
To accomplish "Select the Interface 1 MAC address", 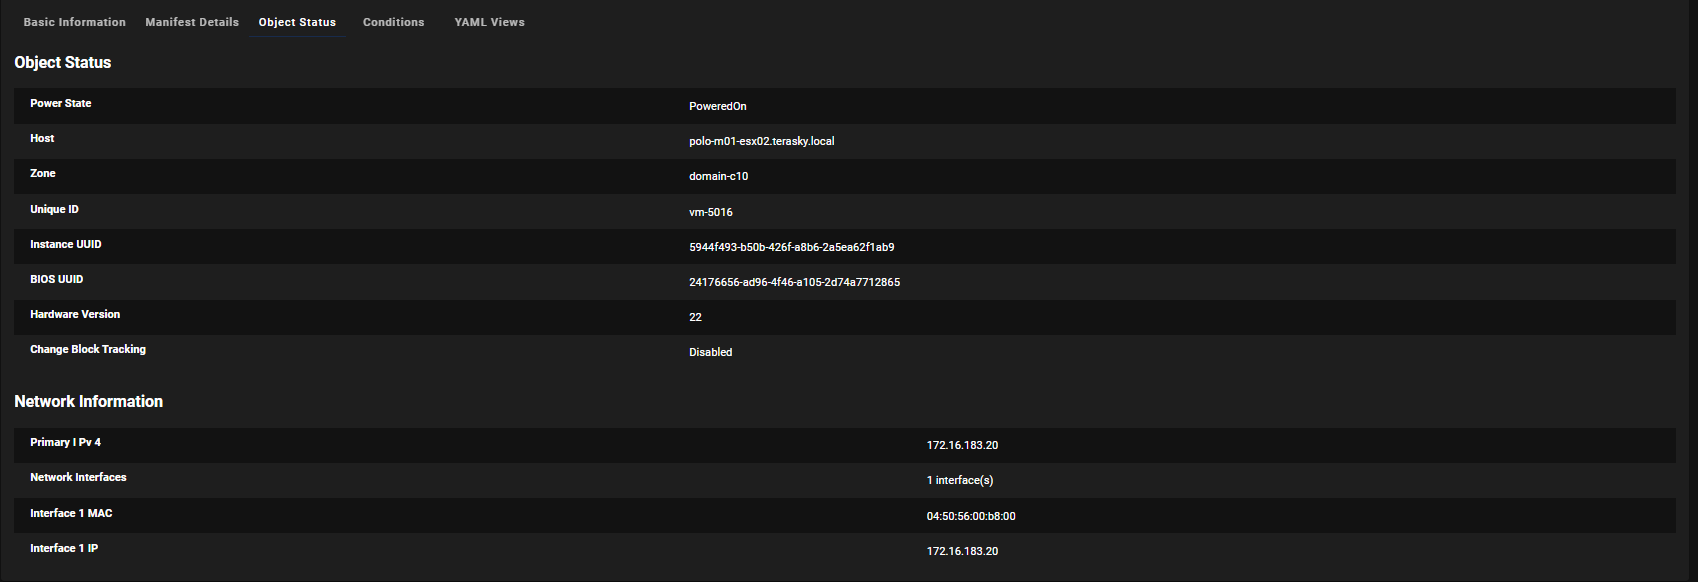I will point(970,516).
